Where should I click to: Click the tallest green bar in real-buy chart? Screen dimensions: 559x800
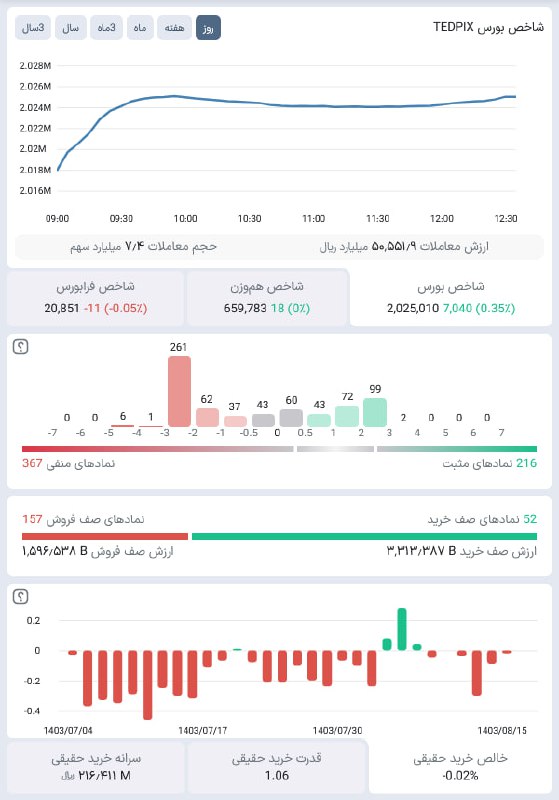coord(402,629)
